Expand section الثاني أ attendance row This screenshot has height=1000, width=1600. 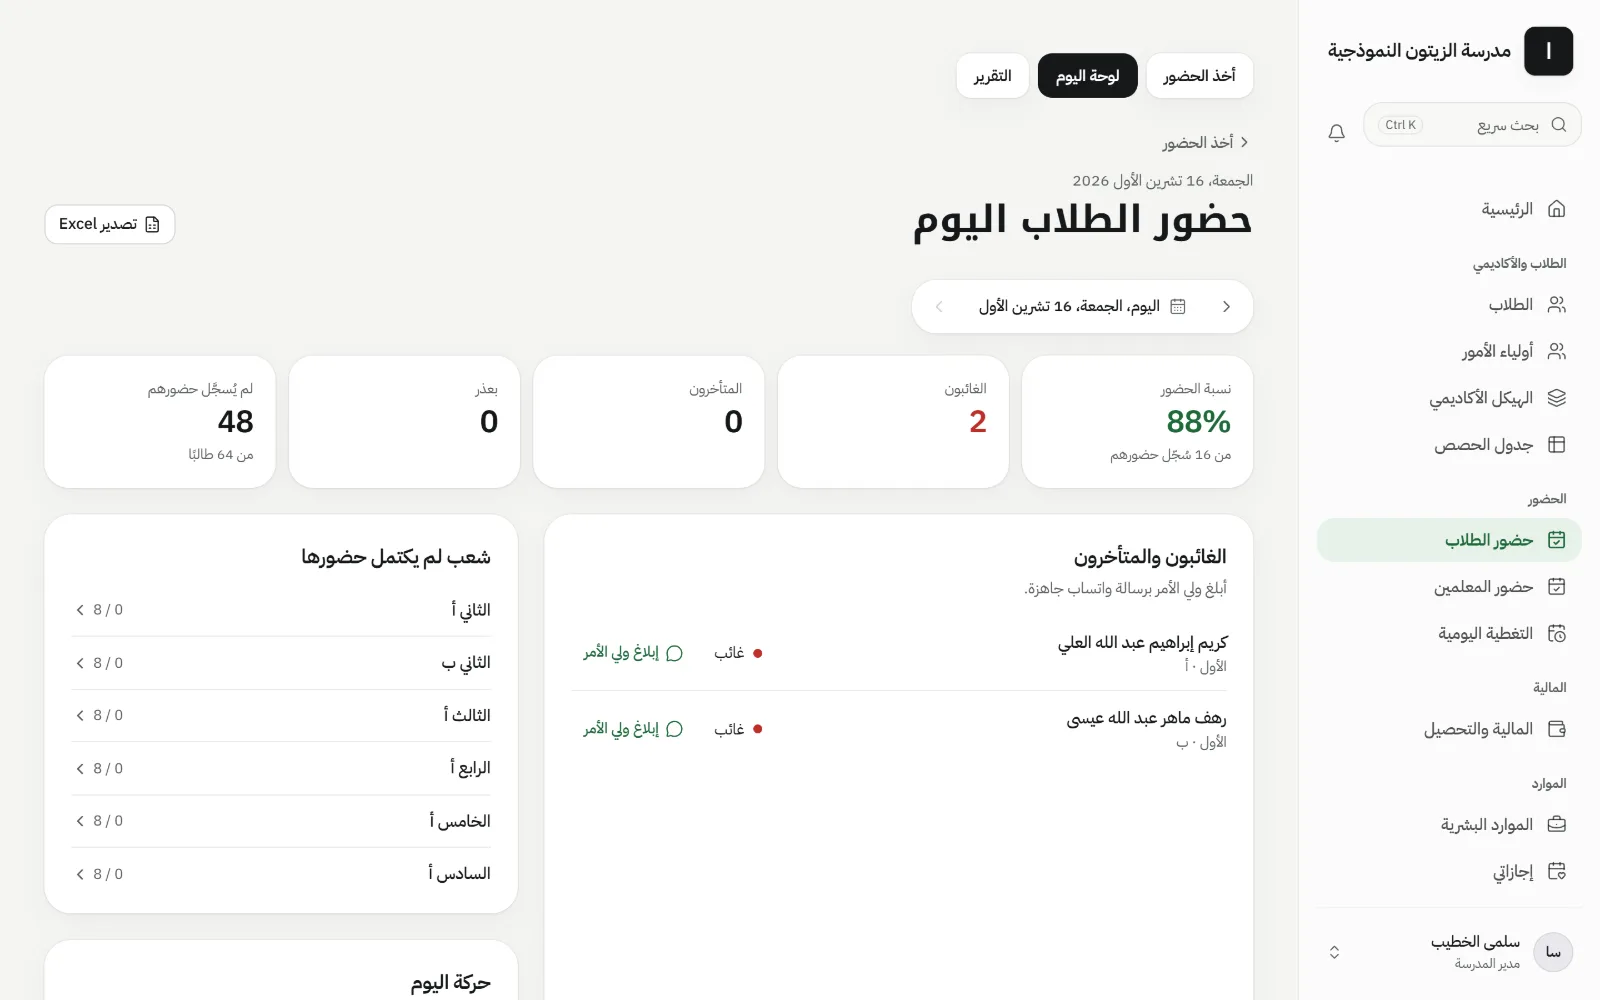pyautogui.click(x=281, y=610)
